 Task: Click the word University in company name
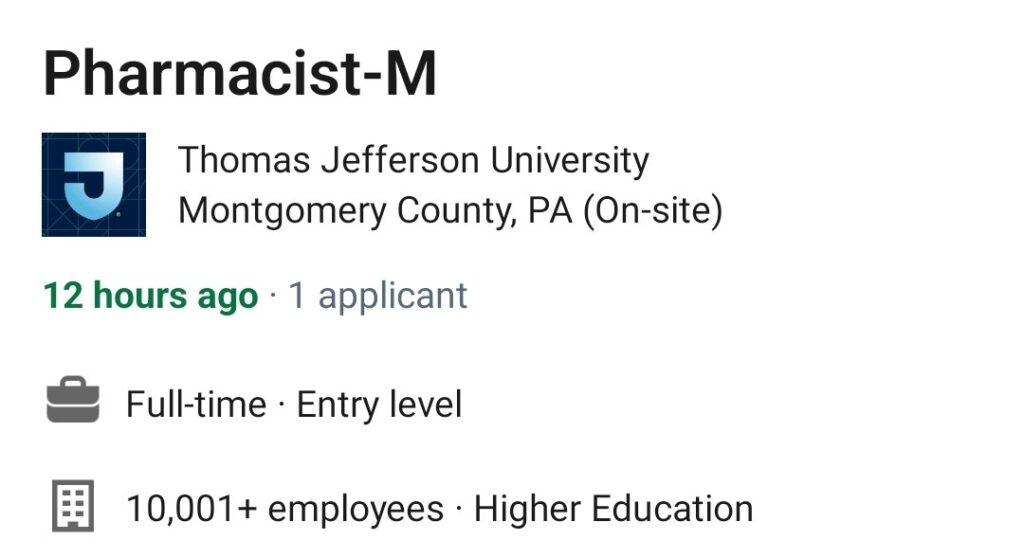569,160
